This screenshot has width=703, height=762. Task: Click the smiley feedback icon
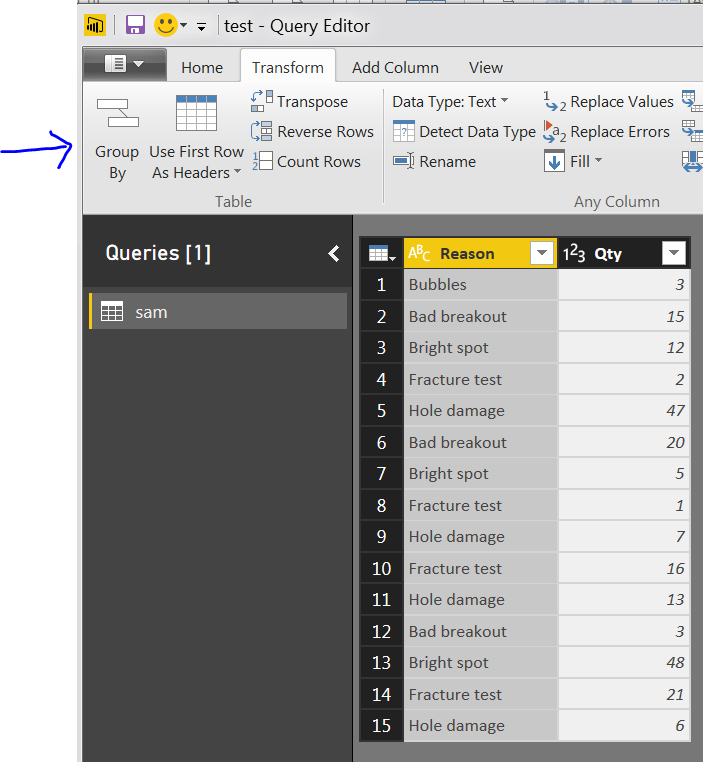click(x=166, y=25)
